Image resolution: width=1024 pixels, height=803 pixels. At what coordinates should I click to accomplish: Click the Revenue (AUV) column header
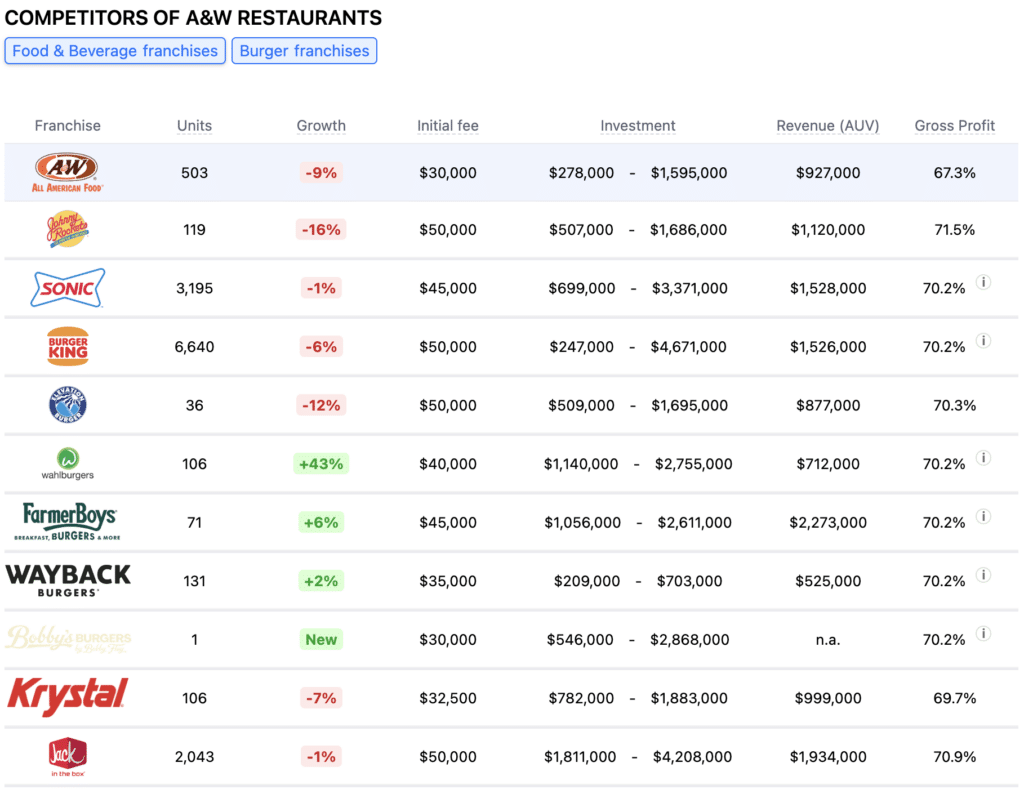tap(827, 125)
